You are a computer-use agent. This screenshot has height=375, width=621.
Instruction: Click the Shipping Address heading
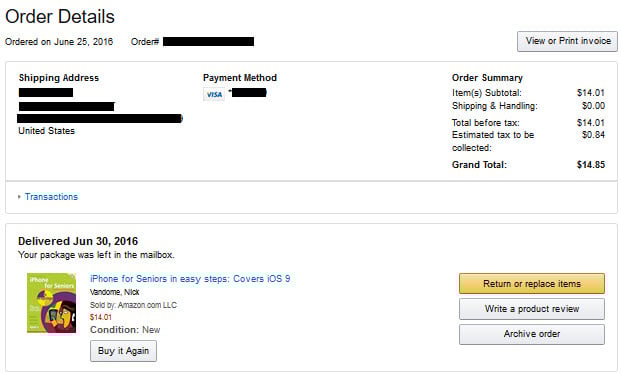click(x=59, y=78)
